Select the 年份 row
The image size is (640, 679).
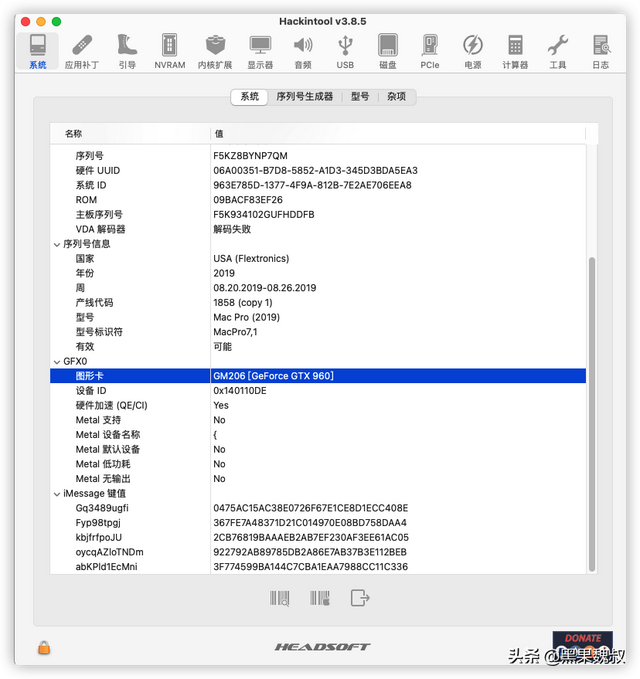(318, 274)
